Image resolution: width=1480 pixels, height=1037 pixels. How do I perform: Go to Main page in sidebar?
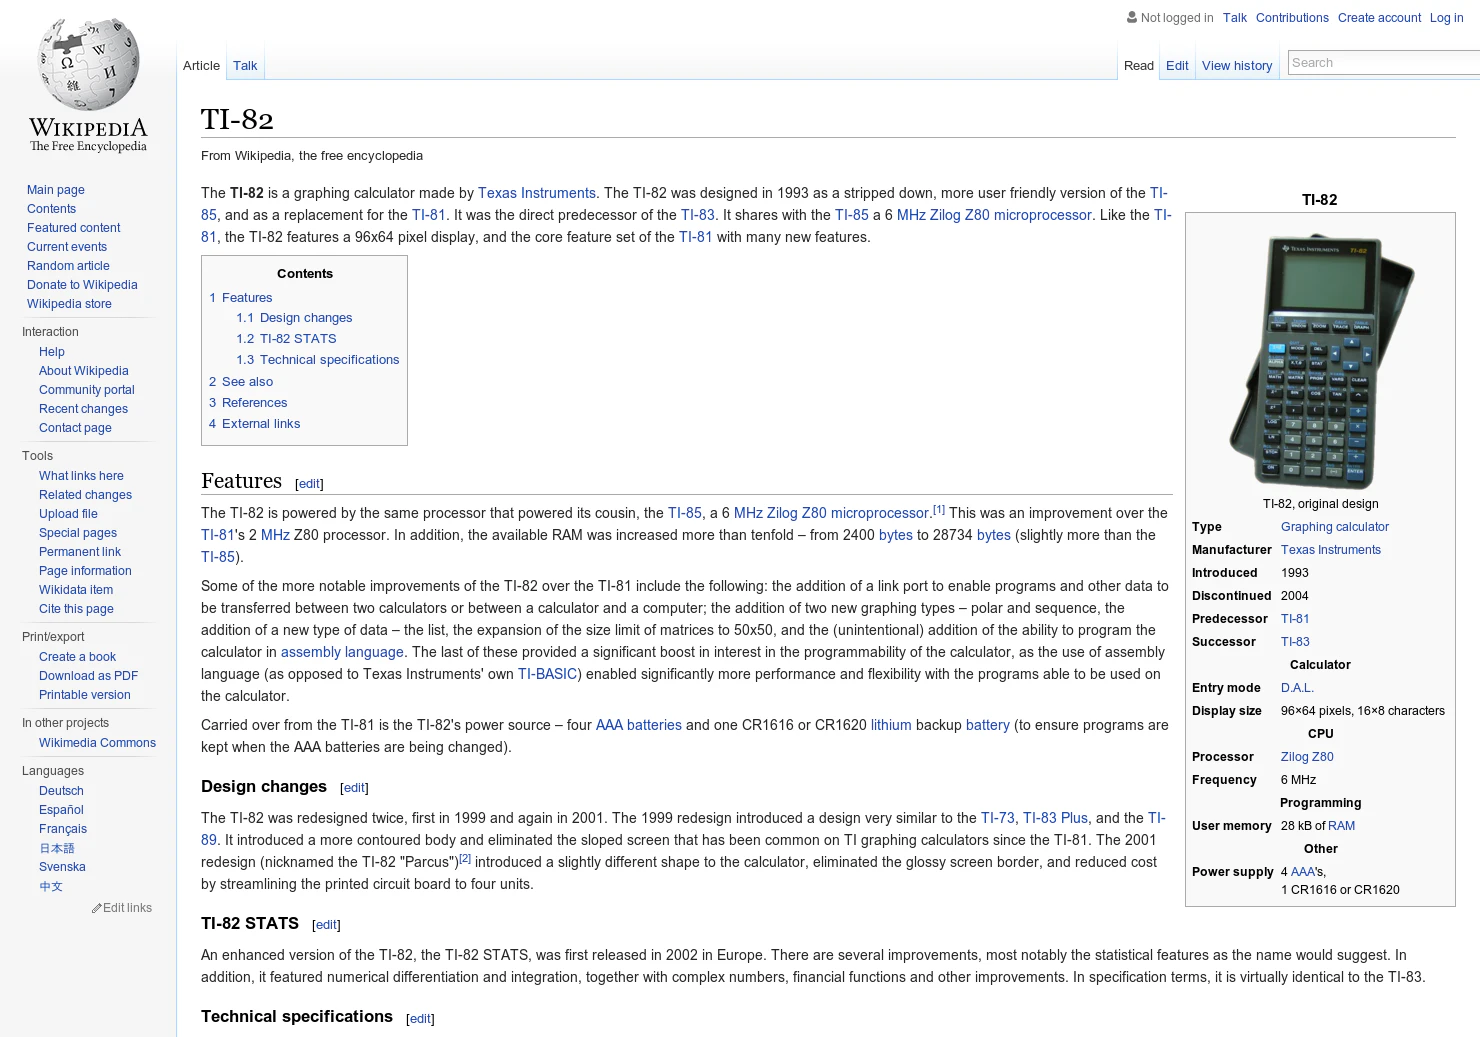[56, 190]
